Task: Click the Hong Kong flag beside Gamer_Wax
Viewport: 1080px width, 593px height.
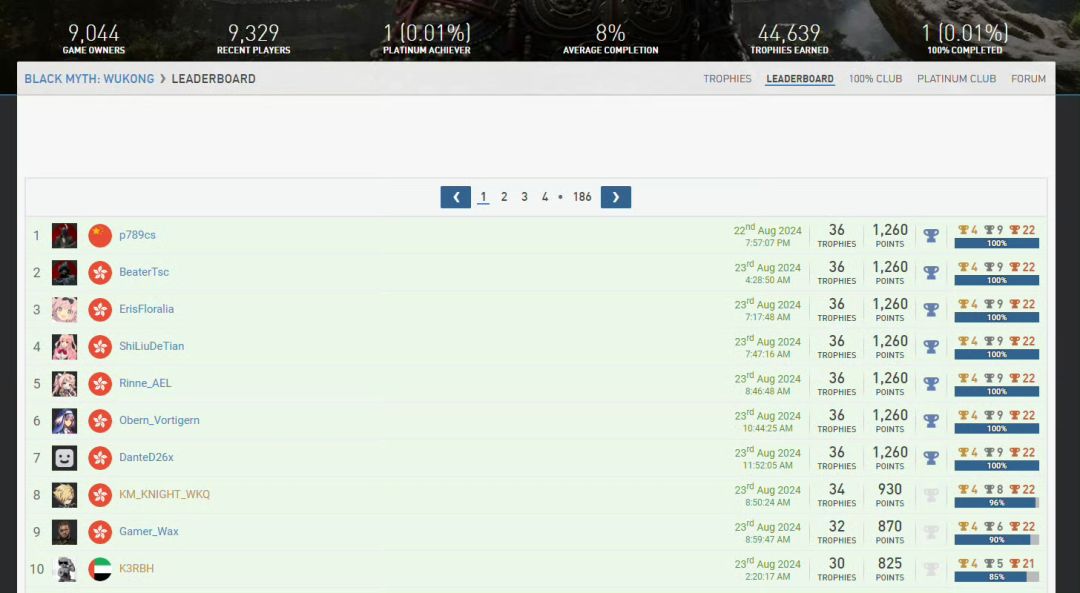Action: click(x=100, y=532)
